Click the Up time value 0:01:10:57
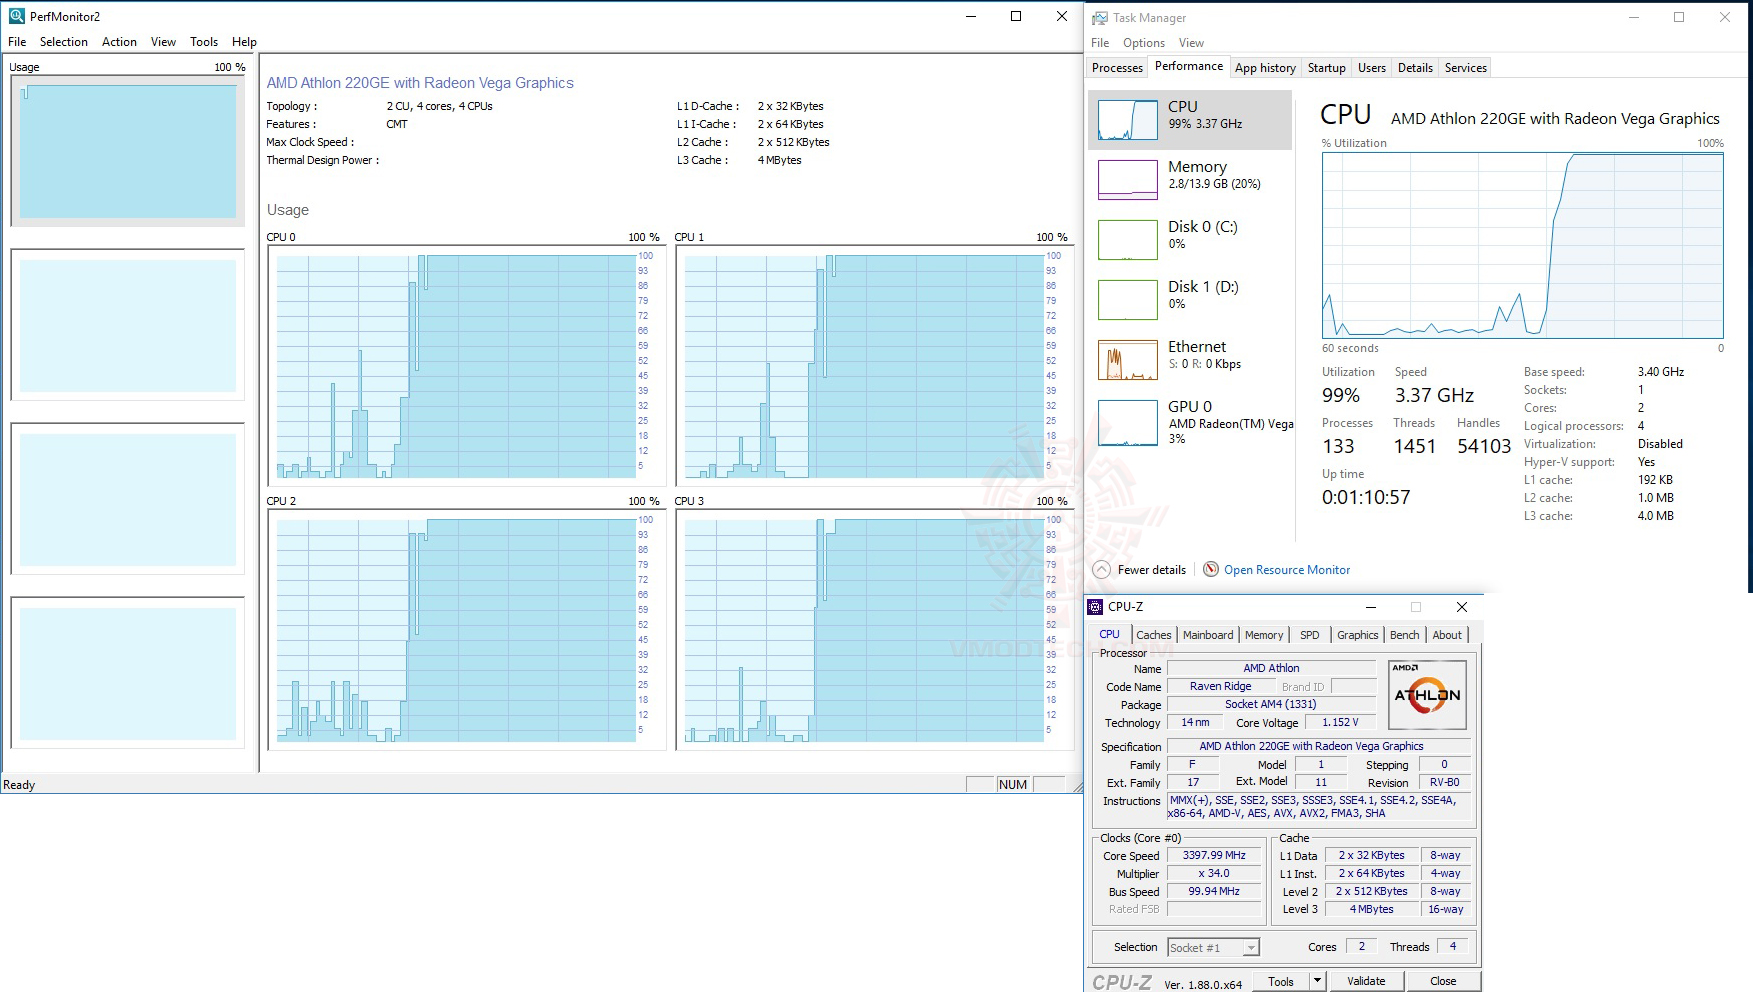The height and width of the screenshot is (992, 1753). pos(1366,497)
